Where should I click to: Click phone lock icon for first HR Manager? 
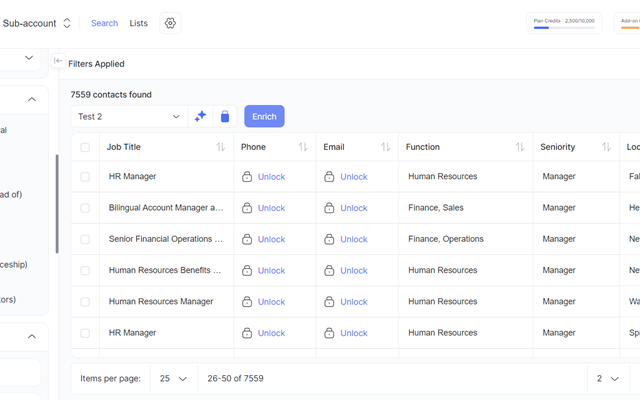[x=247, y=176]
